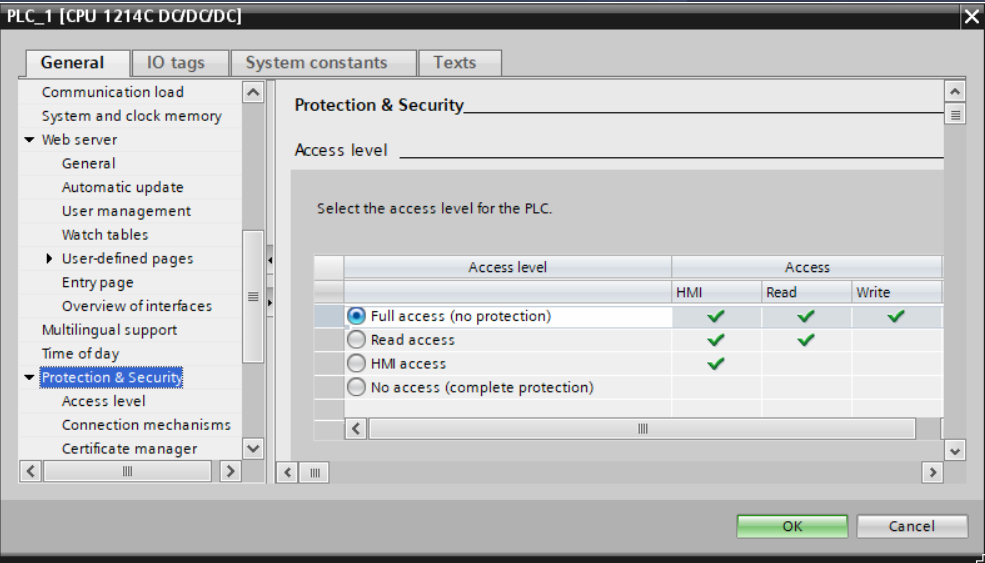Select No access (complete protection) option
This screenshot has width=985, height=563.
356,388
